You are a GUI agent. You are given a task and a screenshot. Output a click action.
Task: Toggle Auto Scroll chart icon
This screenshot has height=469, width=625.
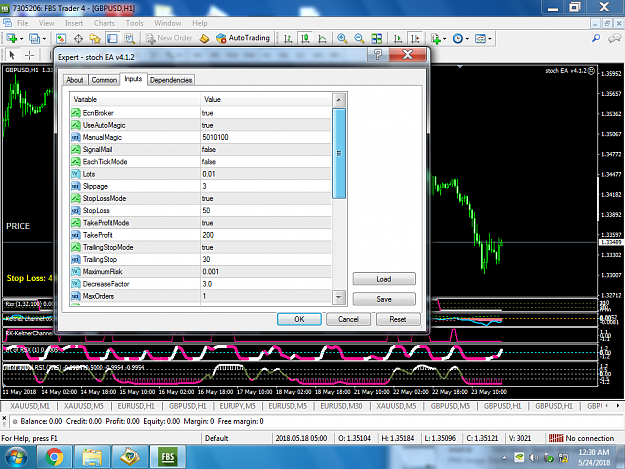coord(397,39)
